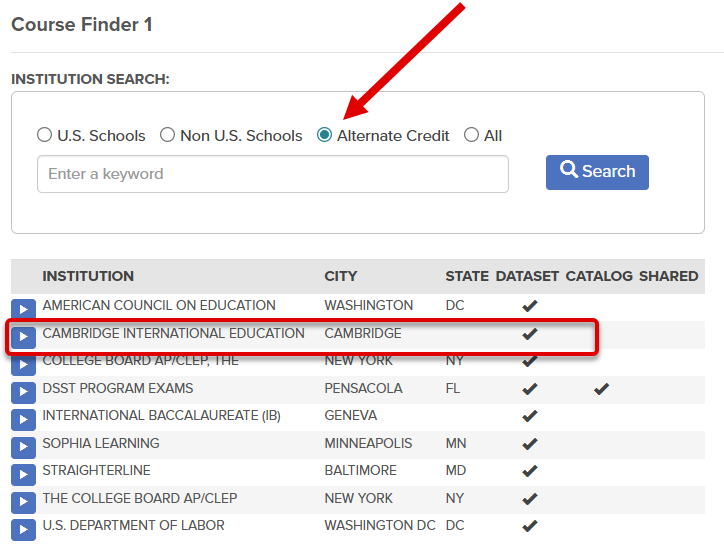Click COLLEGE BOARD AP/CLEP, THE institution name
Screen dimensions: 724x550
pyautogui.click(x=141, y=360)
